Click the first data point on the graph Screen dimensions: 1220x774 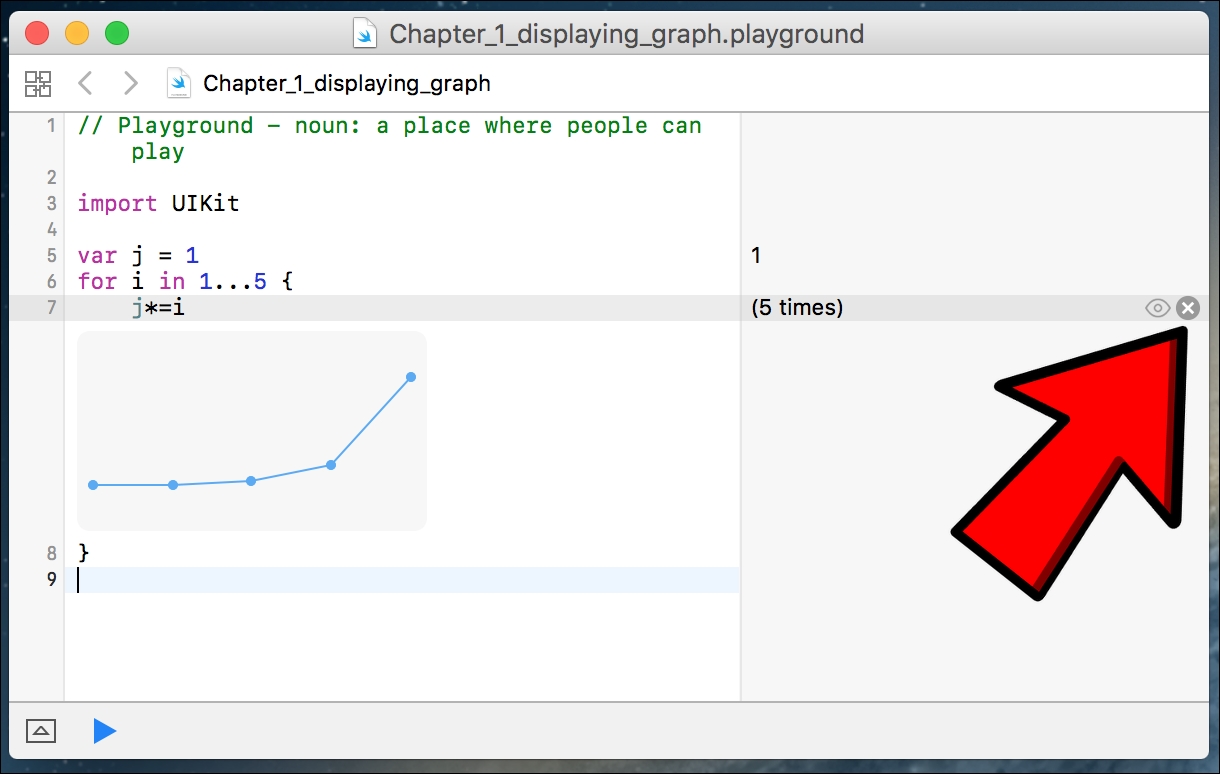[93, 485]
